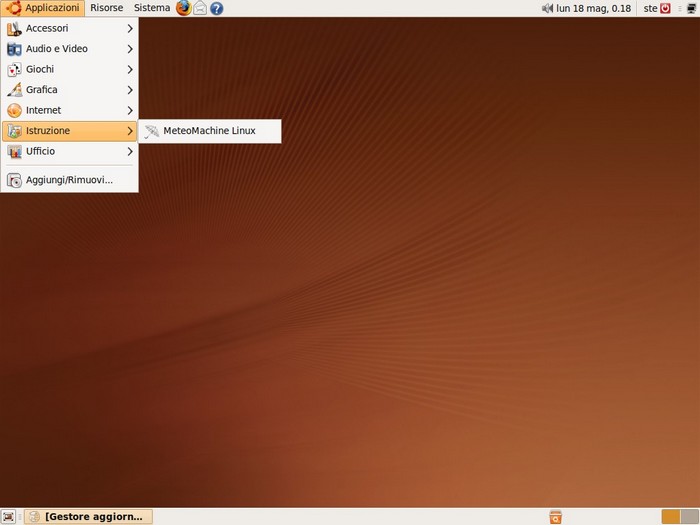Click the MeteoMachine umbrella icon
The height and width of the screenshot is (525, 700).
[152, 131]
